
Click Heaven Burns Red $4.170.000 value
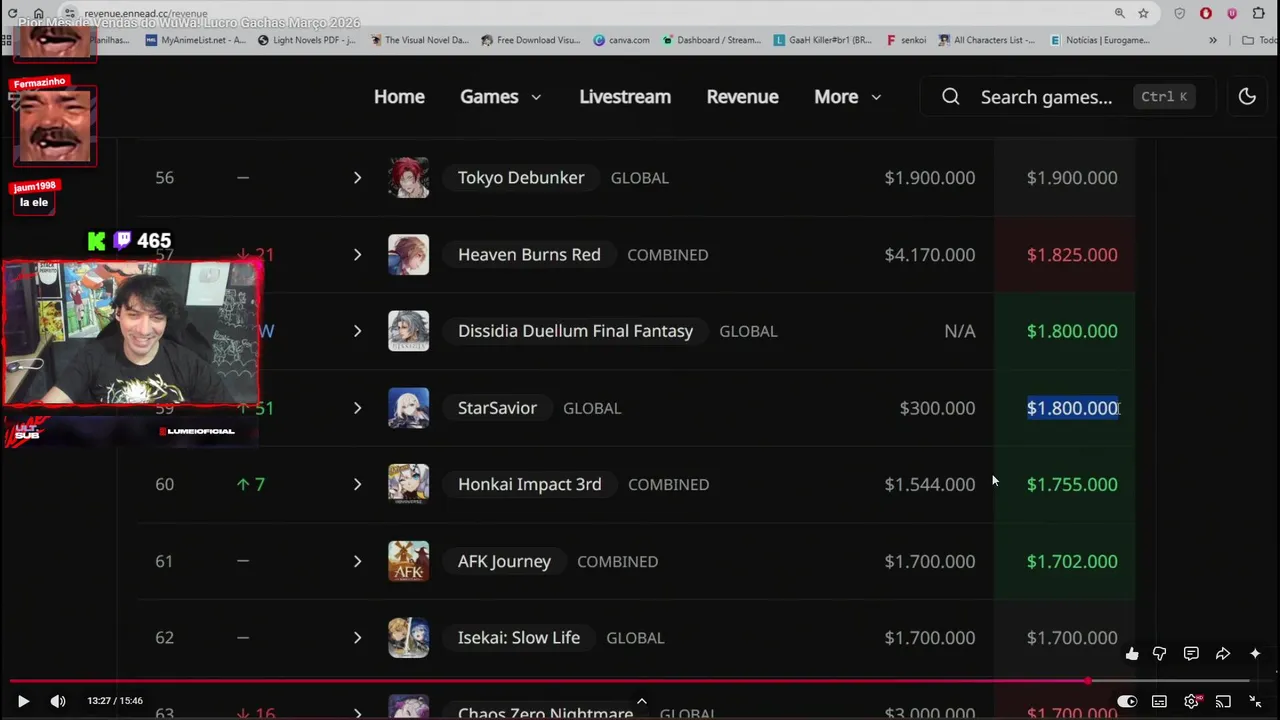[929, 255]
